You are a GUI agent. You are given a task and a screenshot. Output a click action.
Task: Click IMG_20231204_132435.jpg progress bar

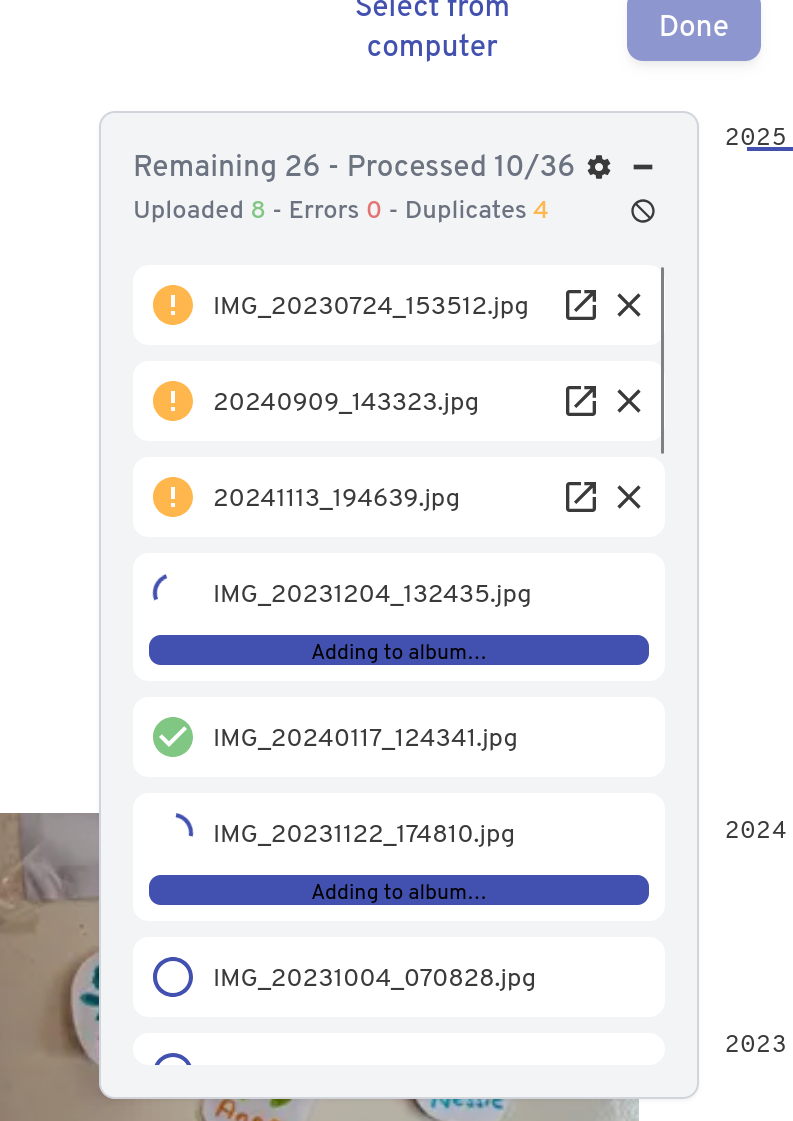click(399, 651)
